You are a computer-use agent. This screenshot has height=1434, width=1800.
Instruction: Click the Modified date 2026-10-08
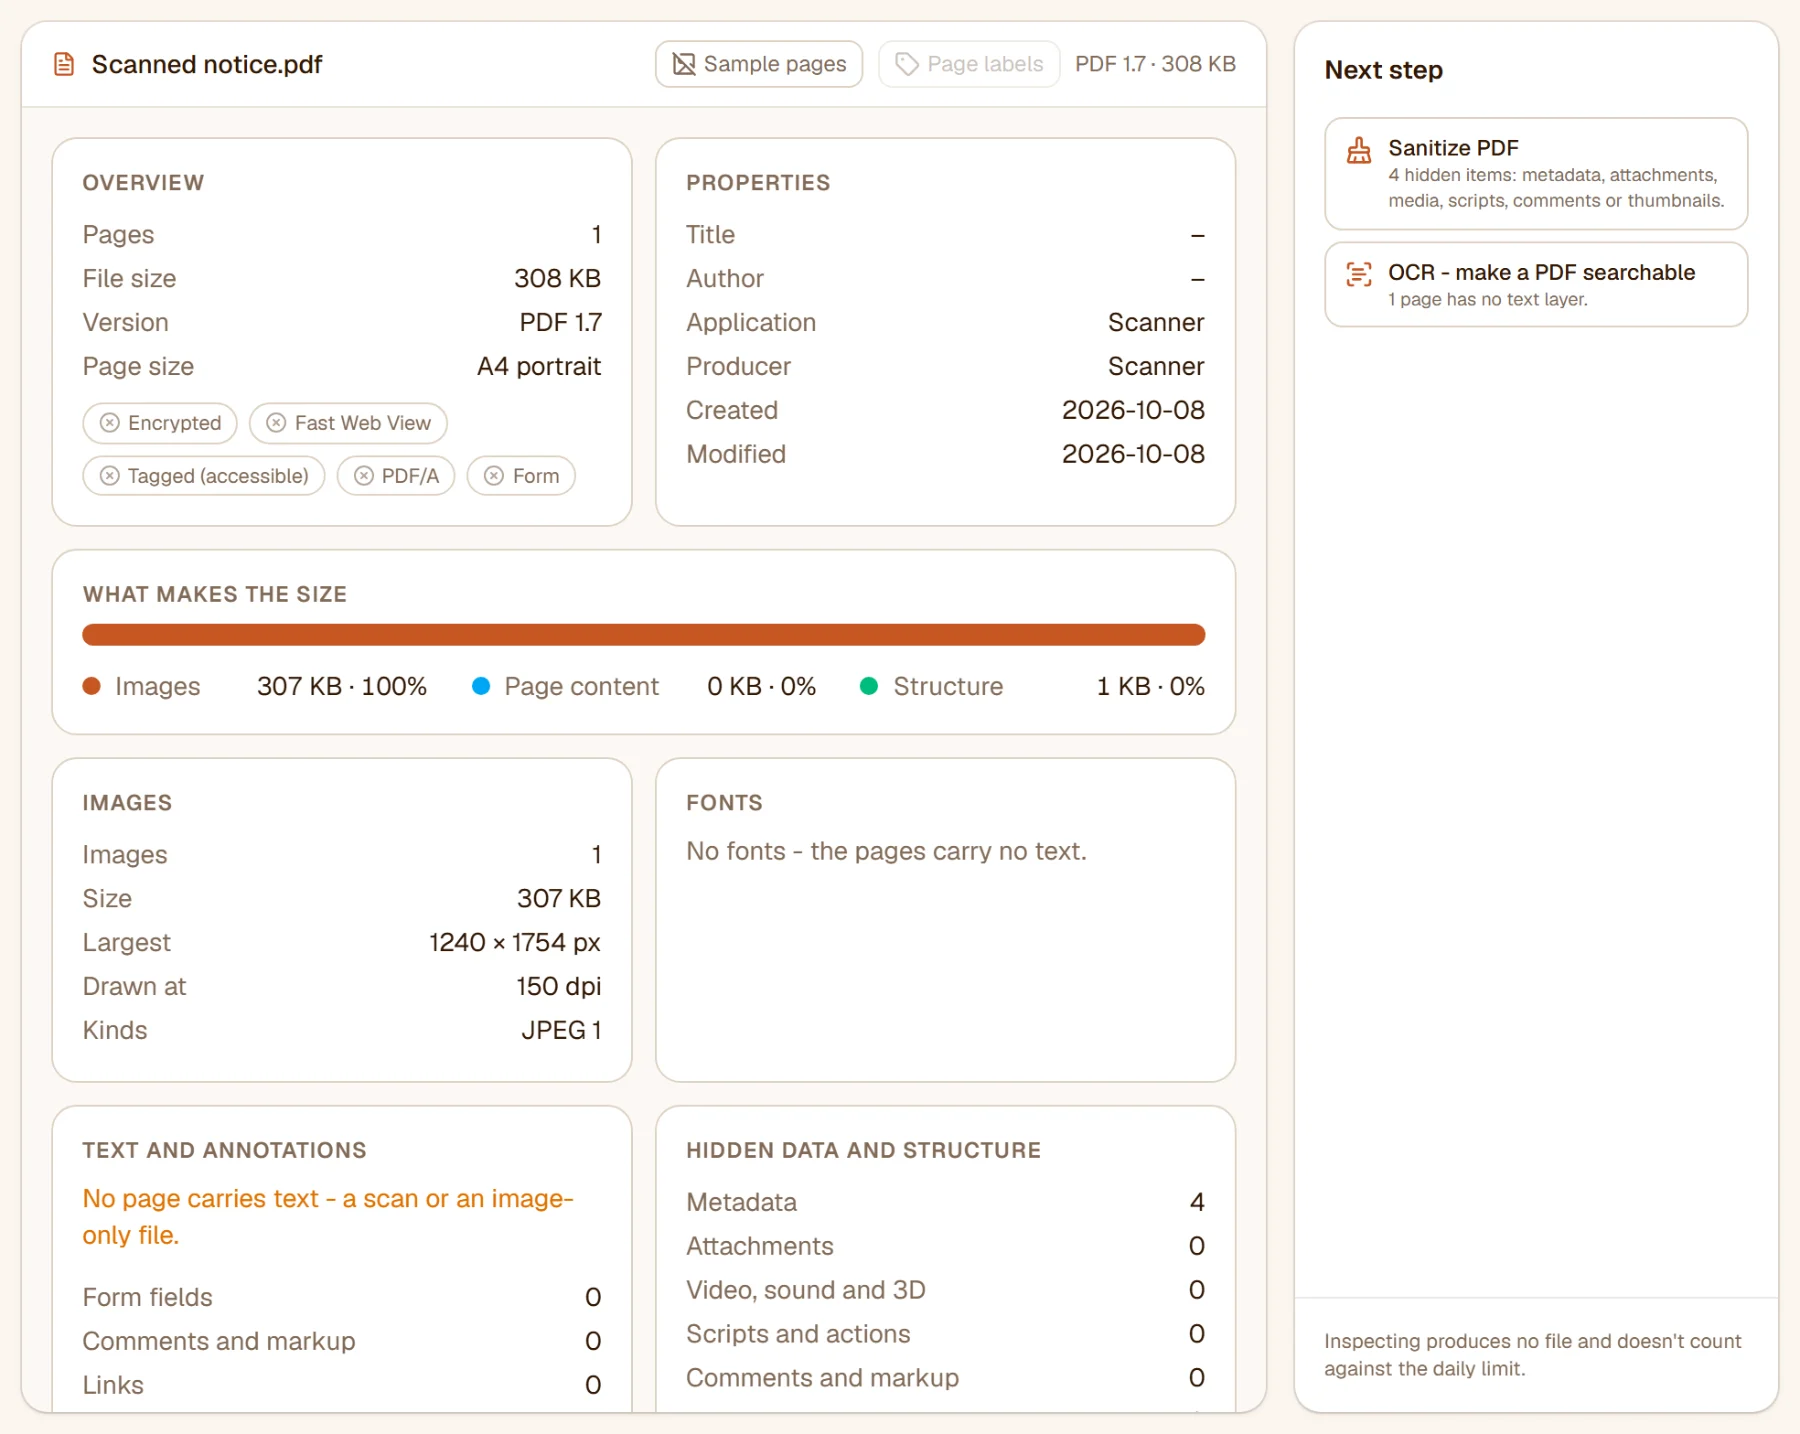(x=1133, y=454)
